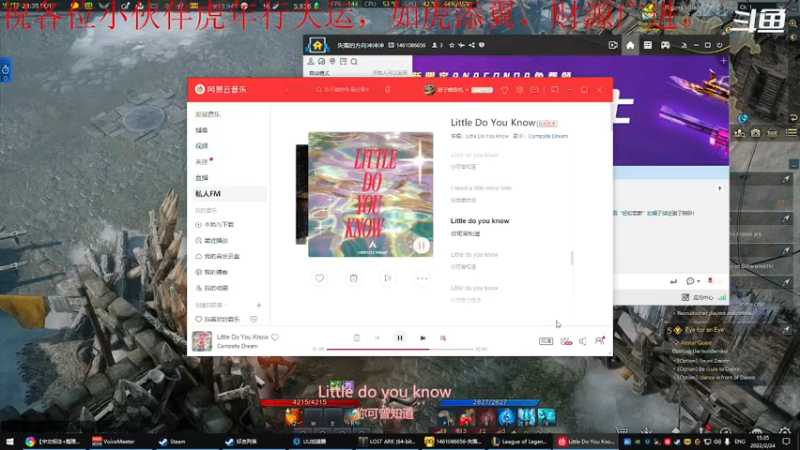This screenshot has height=450, width=800.
Task: Open gamepad tab in stream window header
Action: click(665, 45)
